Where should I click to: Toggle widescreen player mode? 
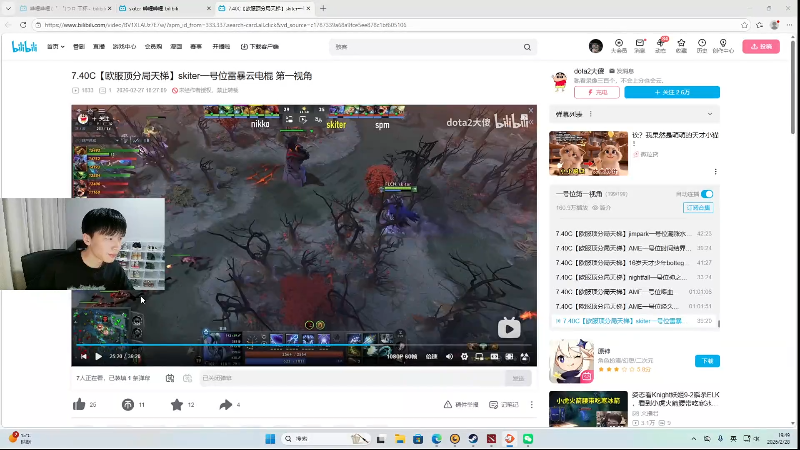point(494,357)
